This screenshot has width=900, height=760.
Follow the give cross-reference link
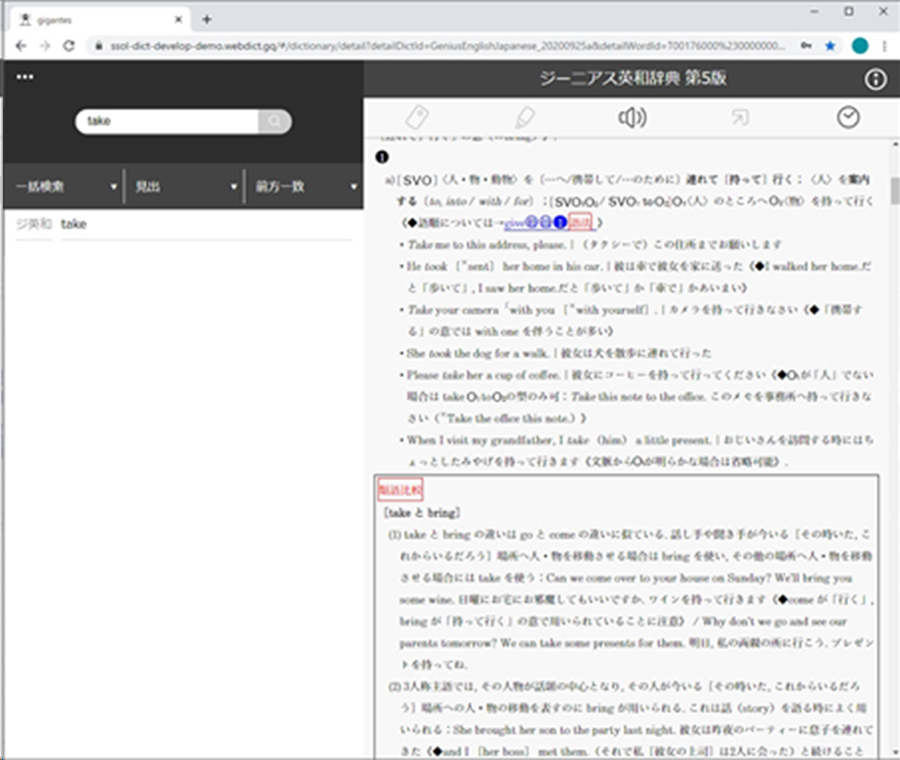coord(514,223)
